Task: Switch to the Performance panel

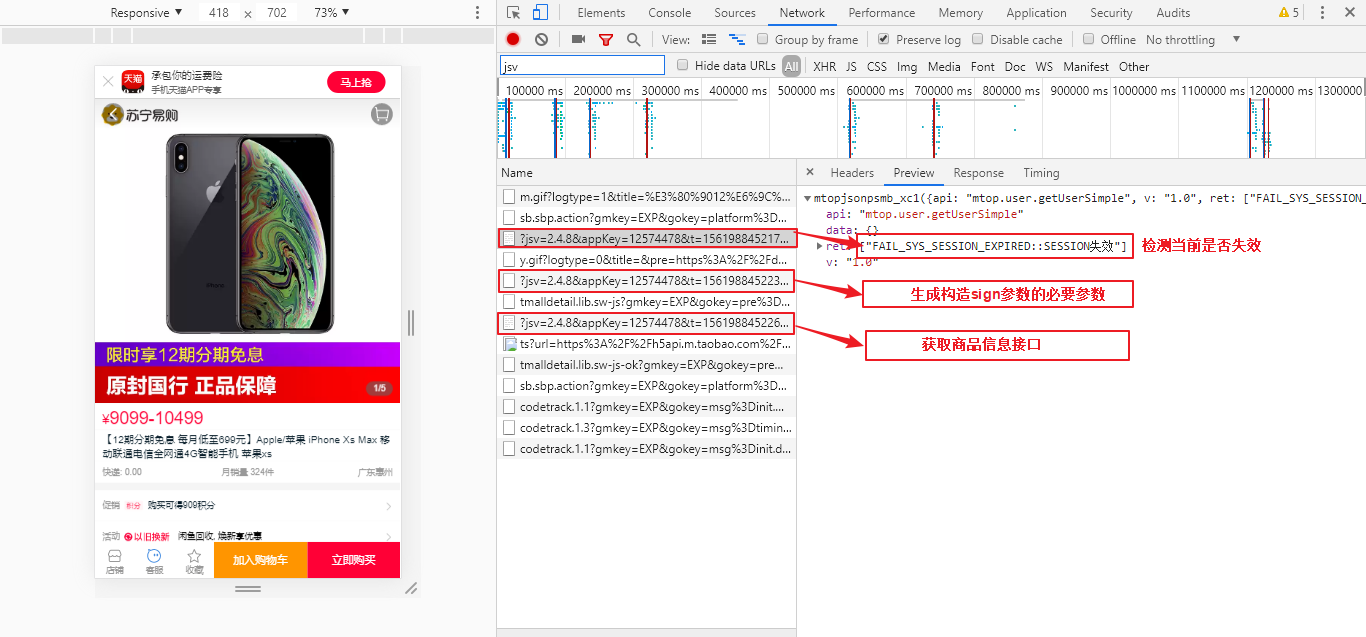Action: coord(882,13)
